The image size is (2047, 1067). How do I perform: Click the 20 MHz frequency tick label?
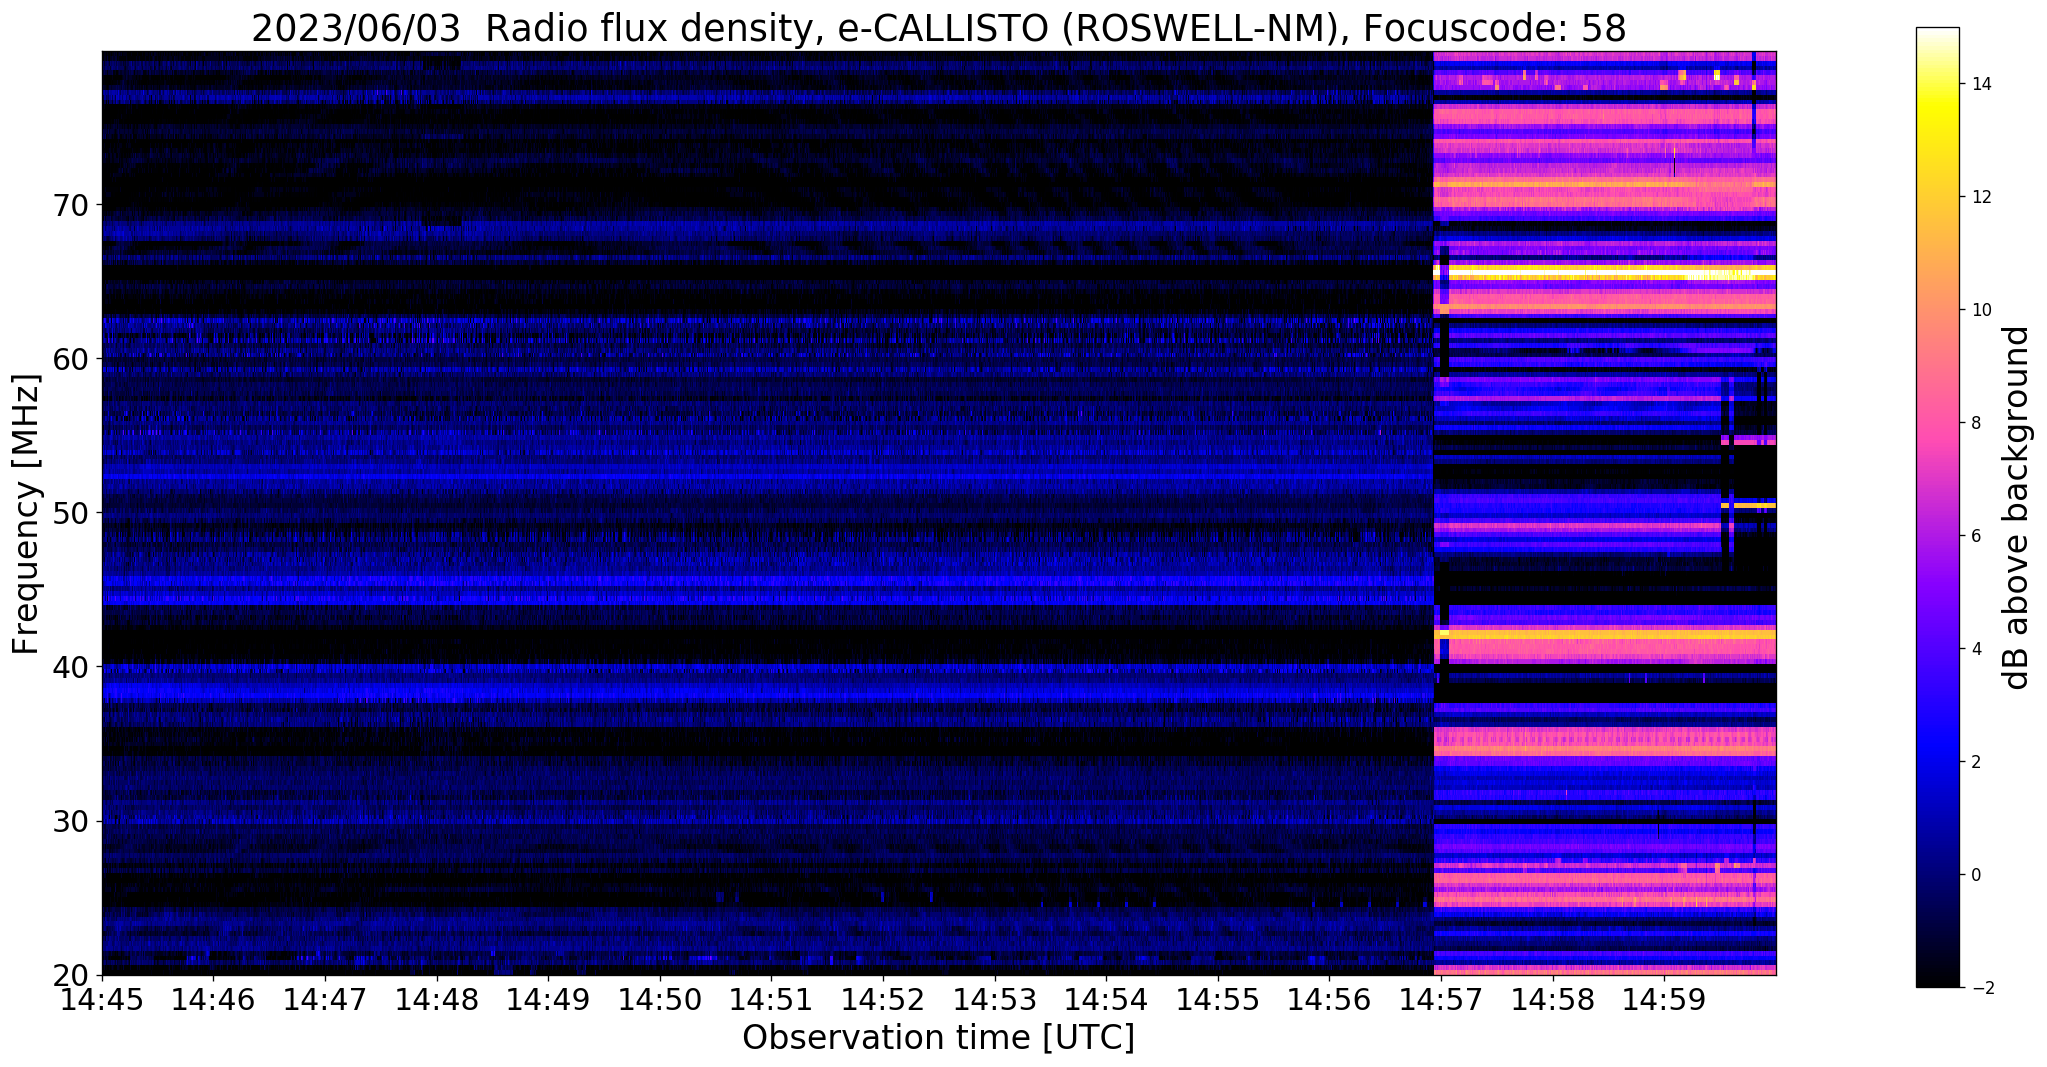pyautogui.click(x=72, y=975)
